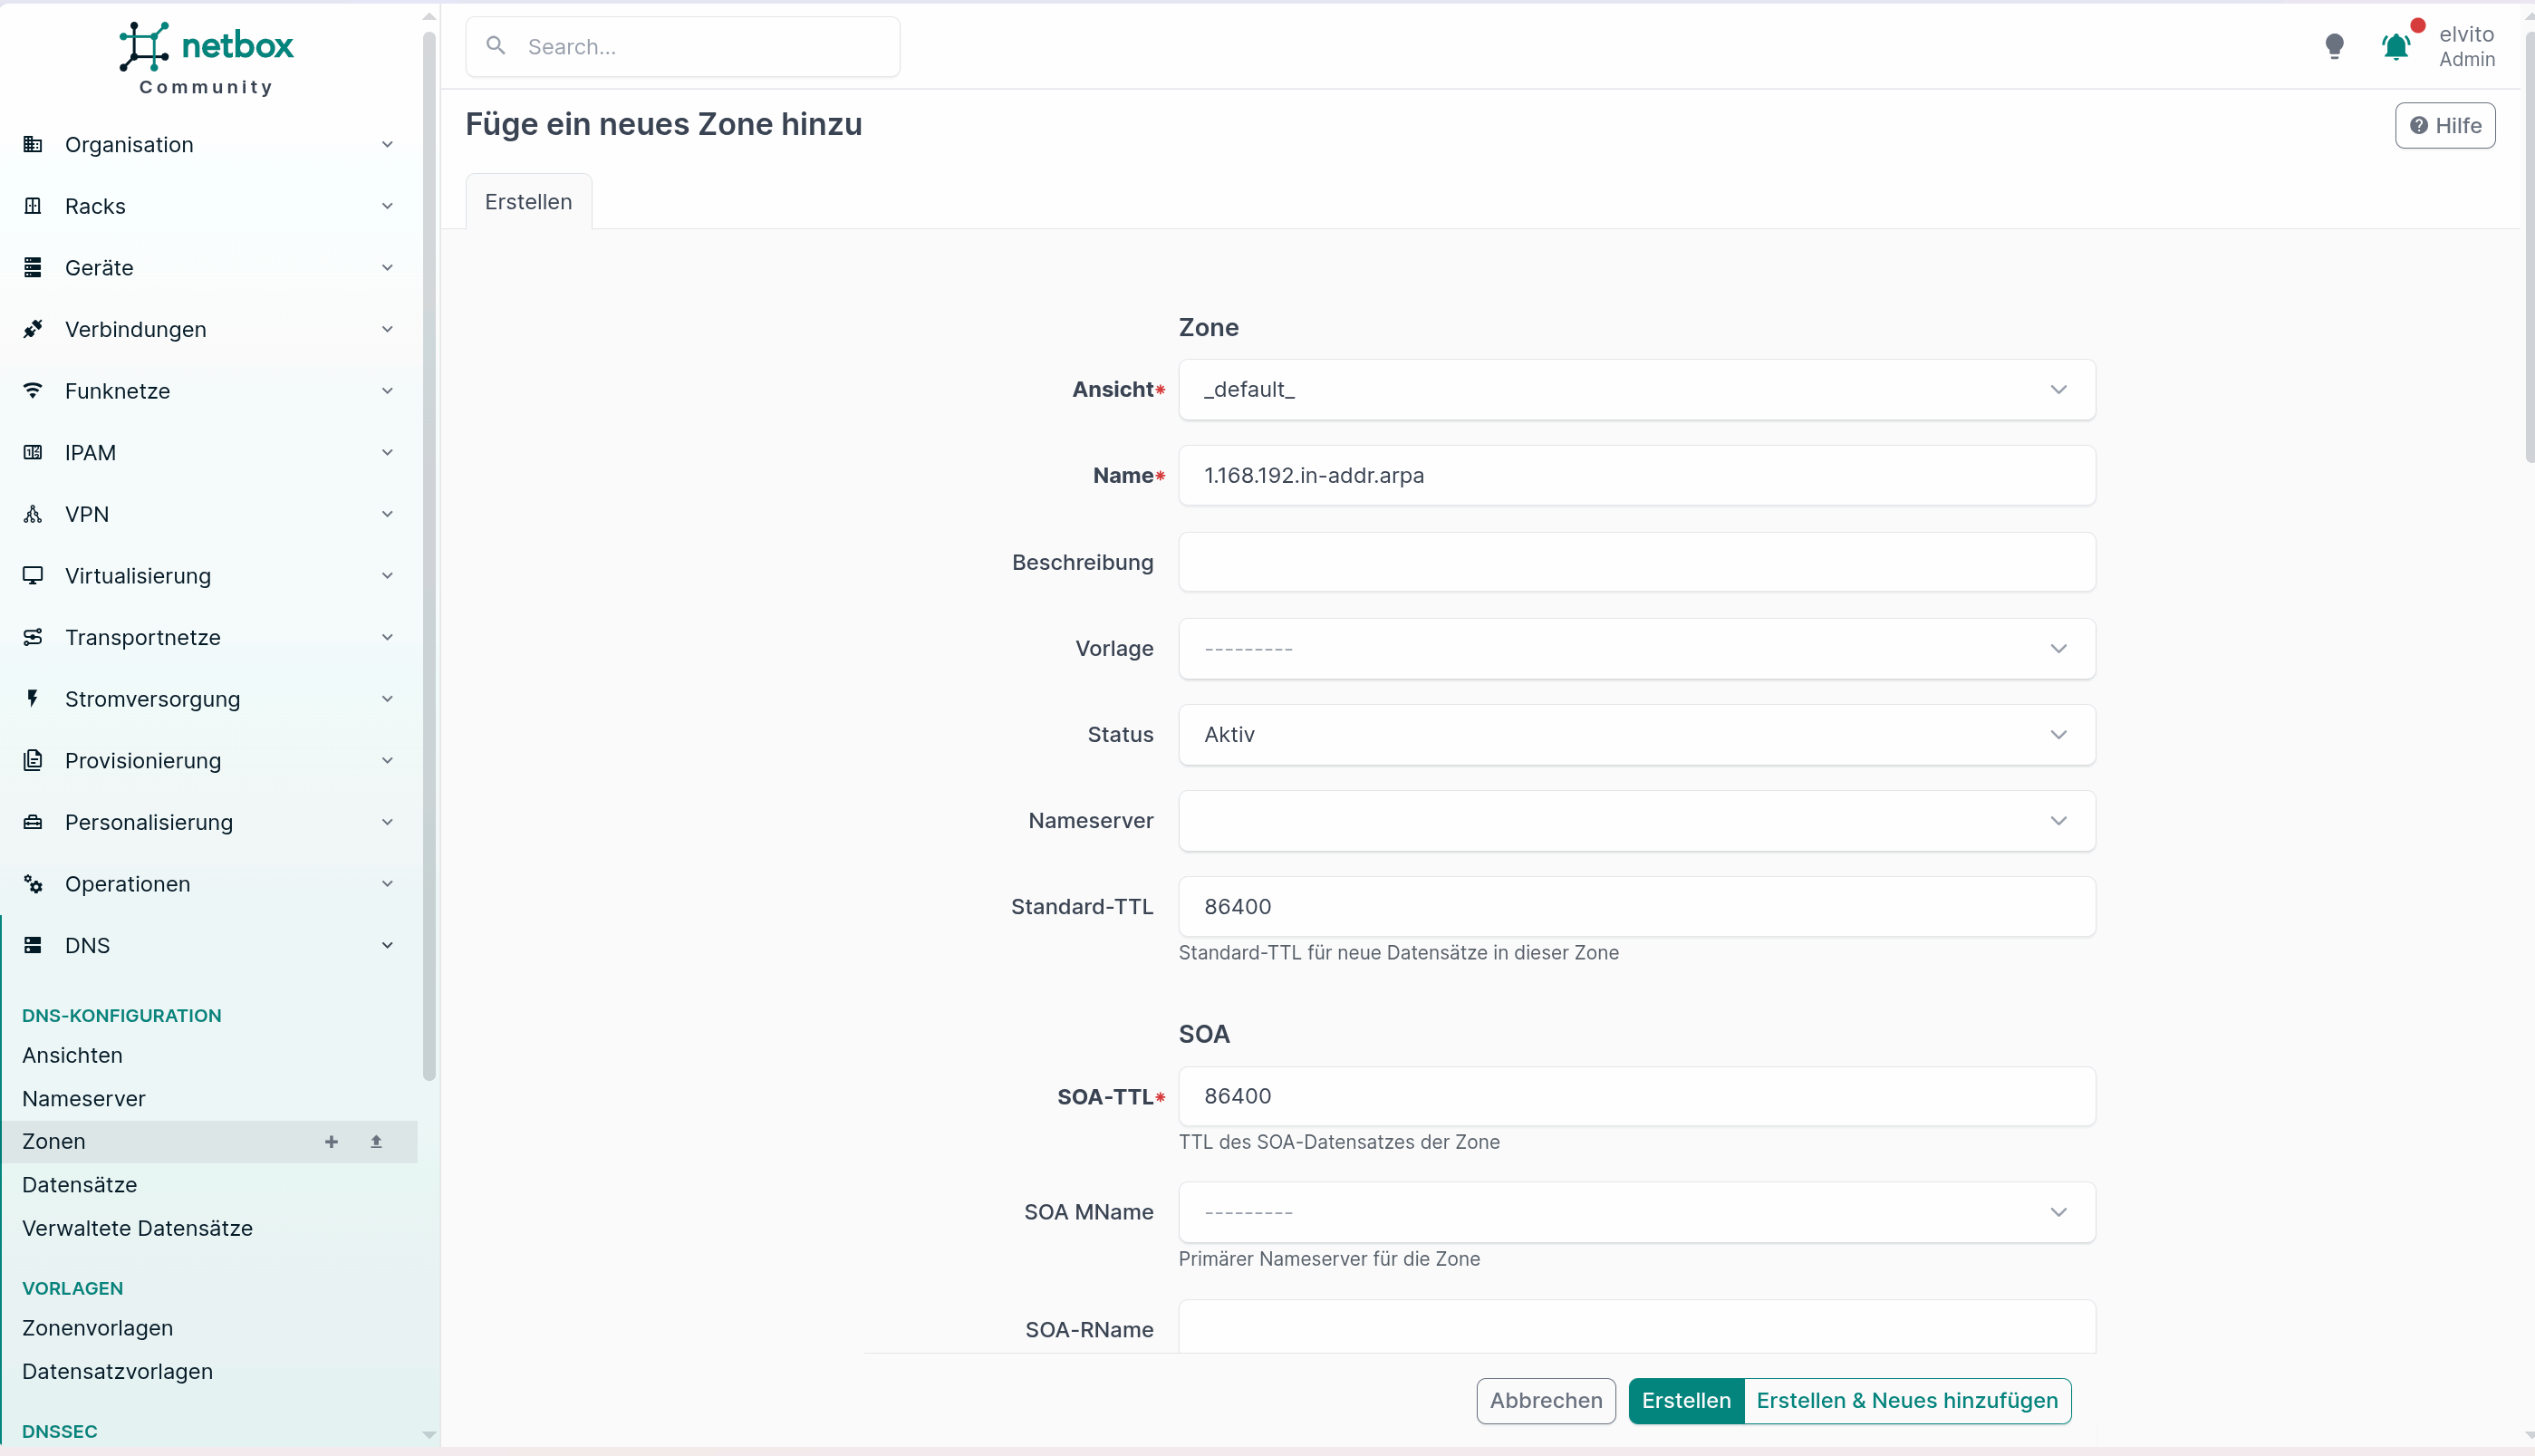The height and width of the screenshot is (1456, 2535).
Task: Click the Organisation building icon
Action: tap(33, 145)
